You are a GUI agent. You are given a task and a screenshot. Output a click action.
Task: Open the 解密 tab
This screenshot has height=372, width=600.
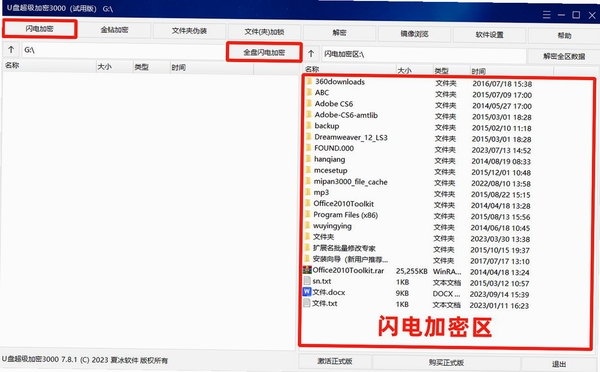point(339,33)
